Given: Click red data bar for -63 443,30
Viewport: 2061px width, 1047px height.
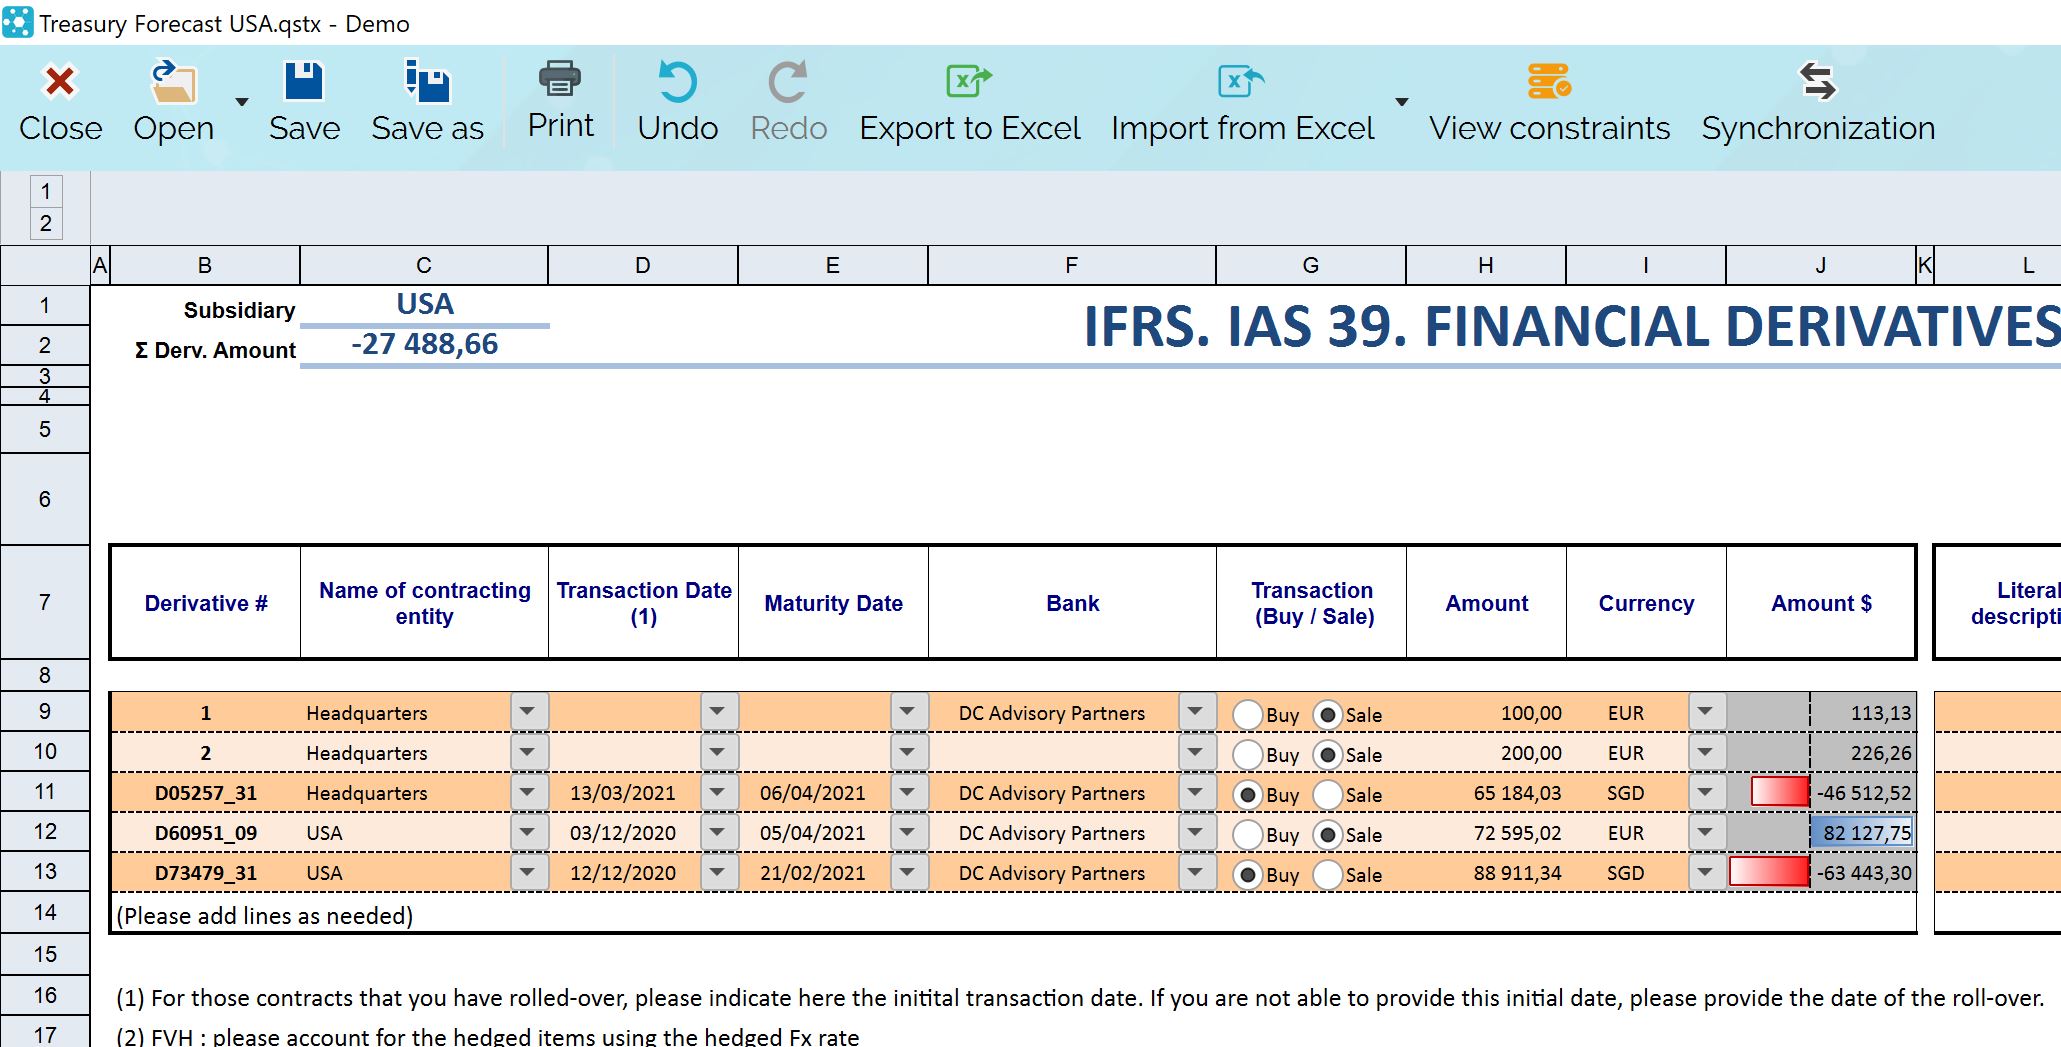Looking at the screenshot, I should (x=1769, y=872).
